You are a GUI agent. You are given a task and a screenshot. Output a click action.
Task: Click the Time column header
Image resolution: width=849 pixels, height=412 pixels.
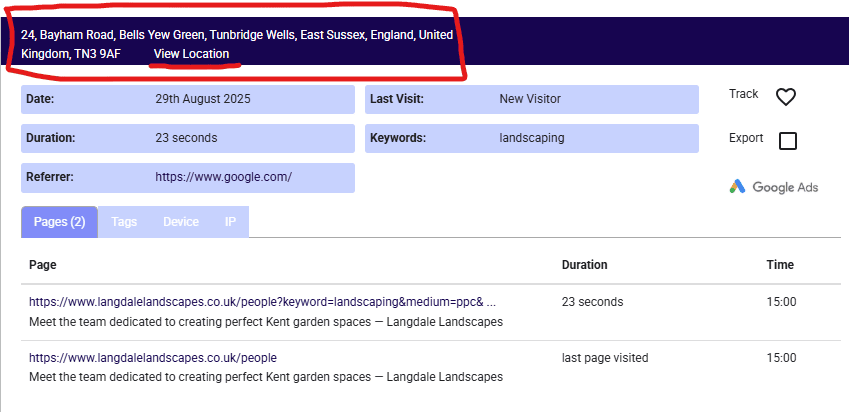pyautogui.click(x=780, y=265)
